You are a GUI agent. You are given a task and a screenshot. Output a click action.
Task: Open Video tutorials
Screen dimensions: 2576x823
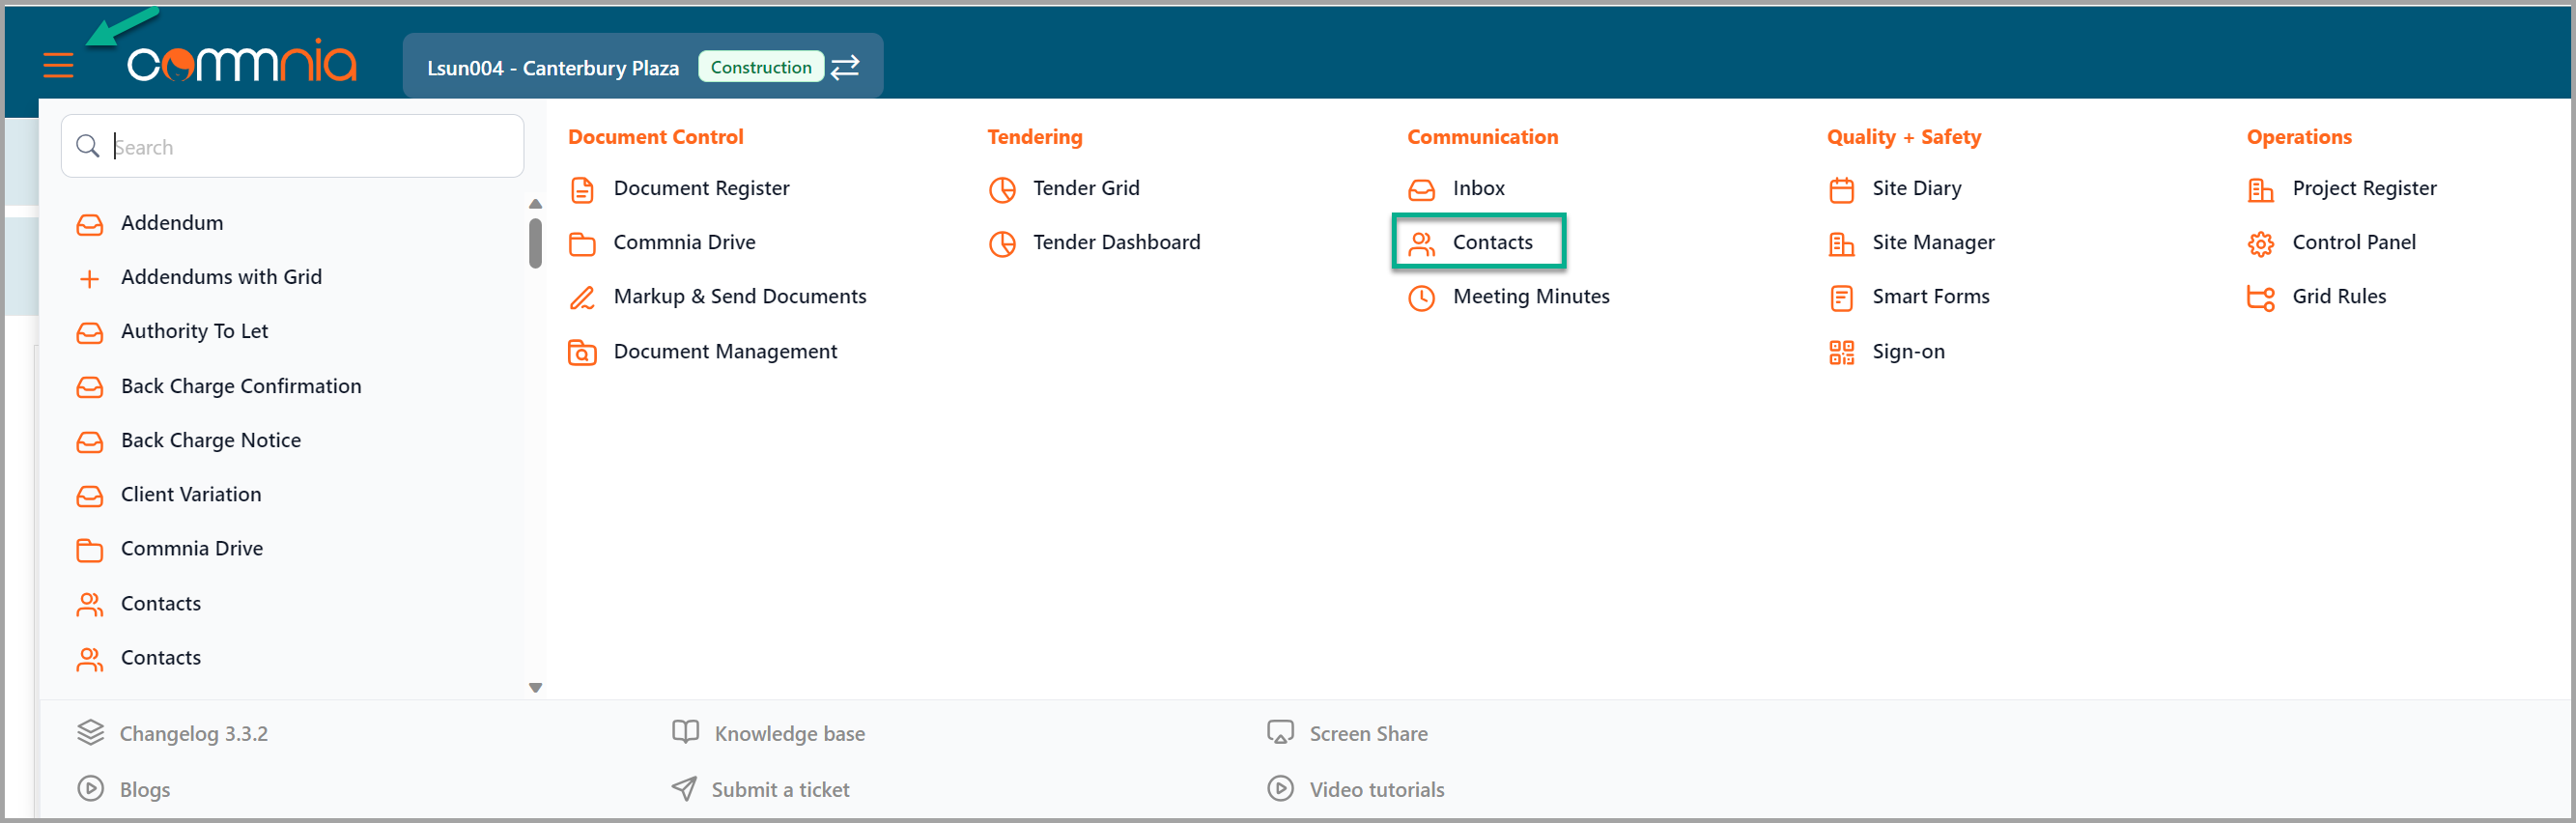point(1376,789)
